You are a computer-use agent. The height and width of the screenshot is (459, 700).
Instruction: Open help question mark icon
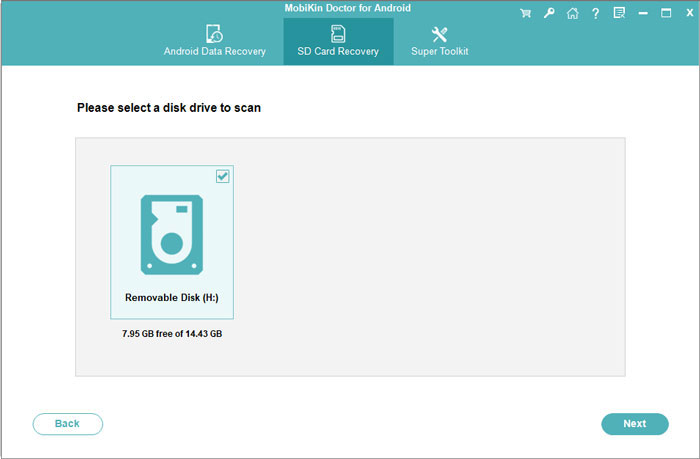tap(596, 13)
